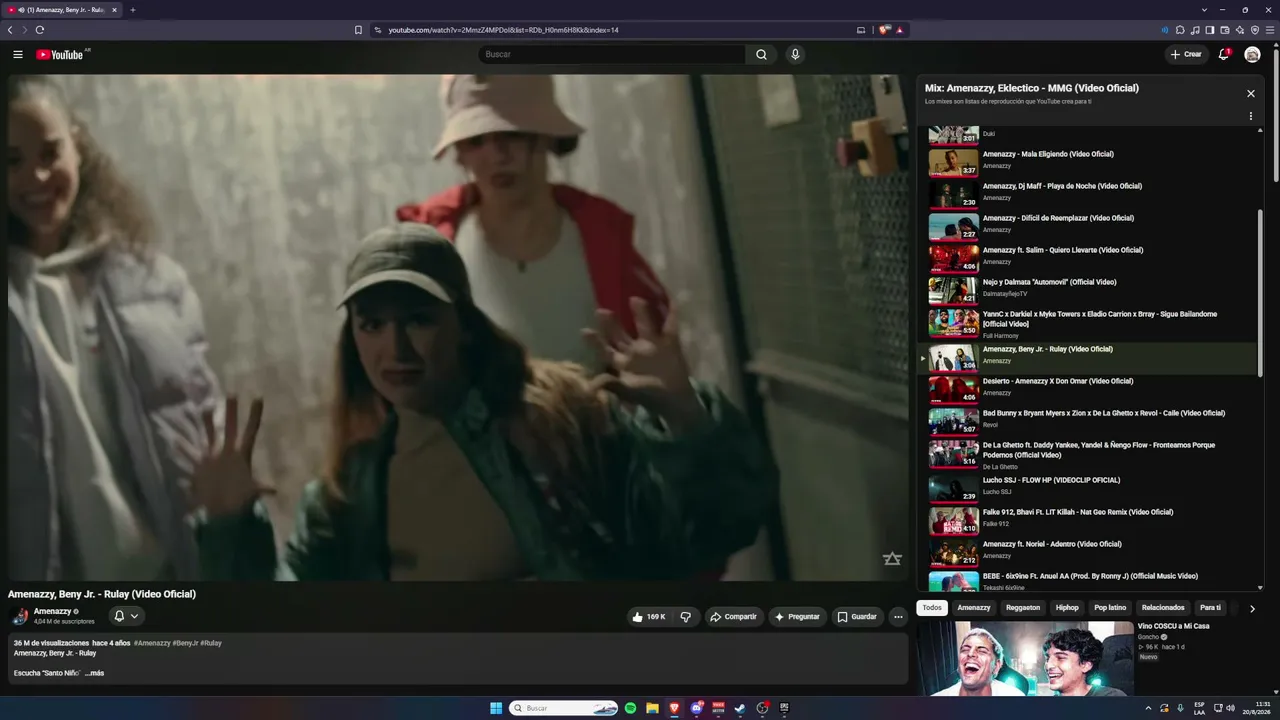Click the 'Preguntar' button

pos(797,617)
